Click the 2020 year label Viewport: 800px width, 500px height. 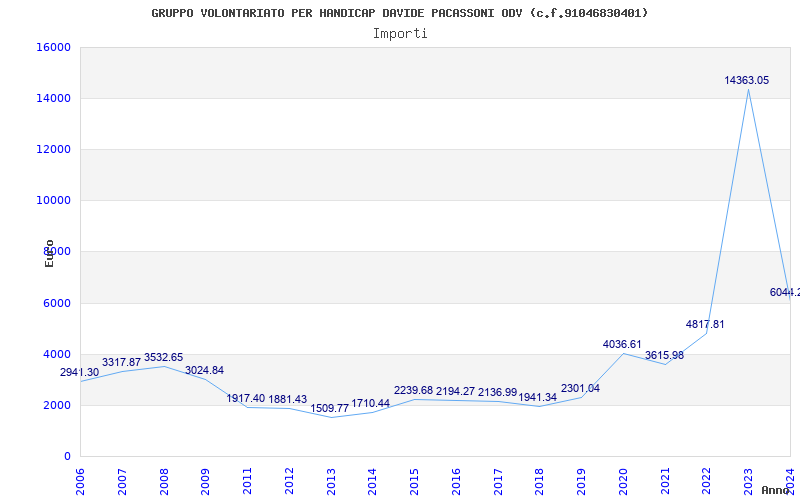(x=623, y=481)
